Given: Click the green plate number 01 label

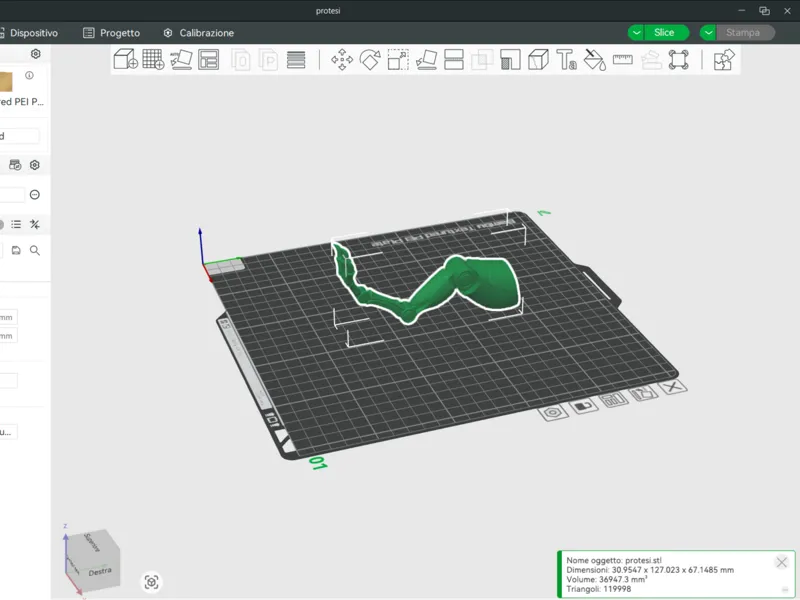Looking at the screenshot, I should click(318, 463).
